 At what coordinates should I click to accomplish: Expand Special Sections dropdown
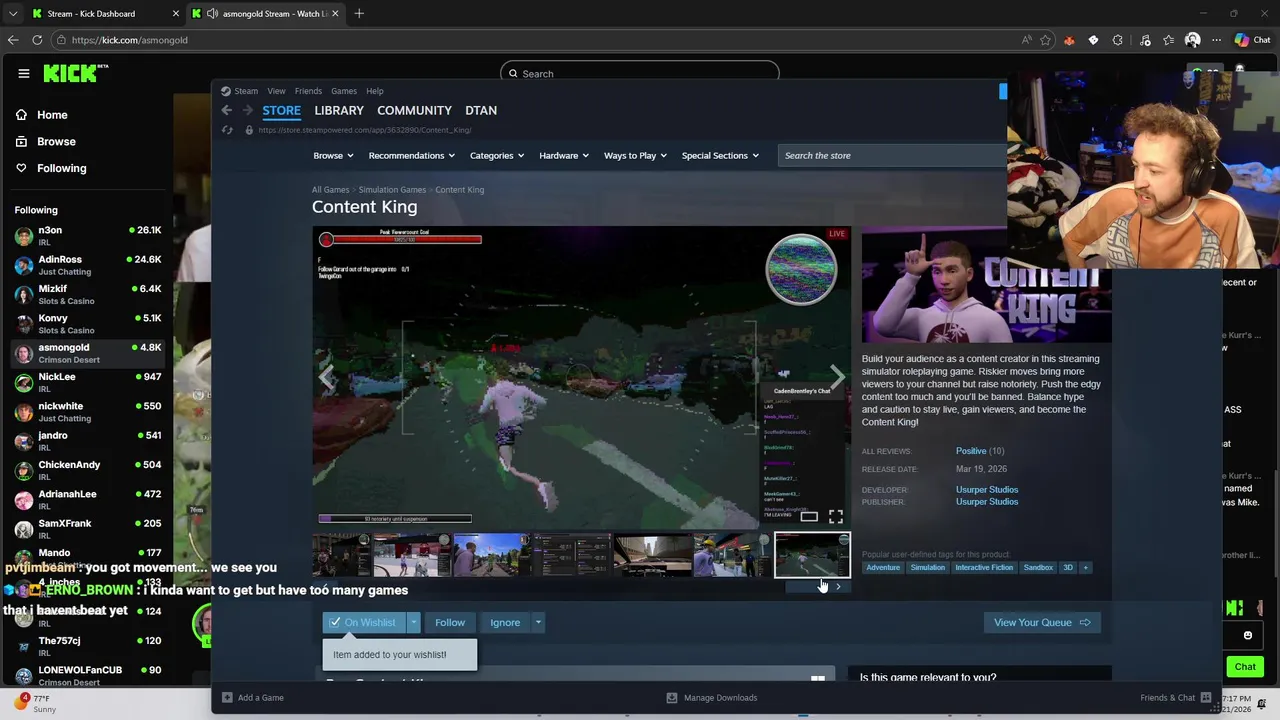[x=720, y=155]
